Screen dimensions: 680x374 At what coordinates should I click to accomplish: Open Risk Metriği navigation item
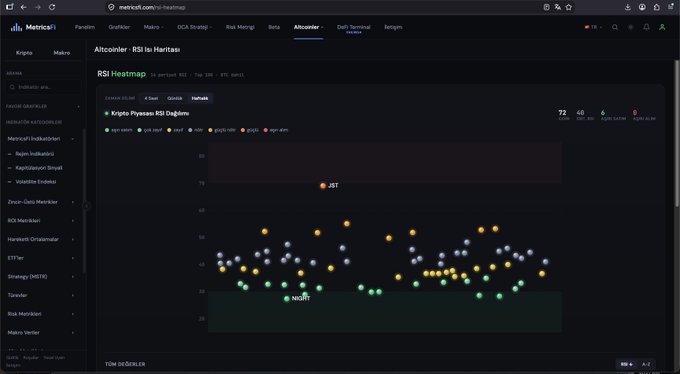click(x=240, y=27)
